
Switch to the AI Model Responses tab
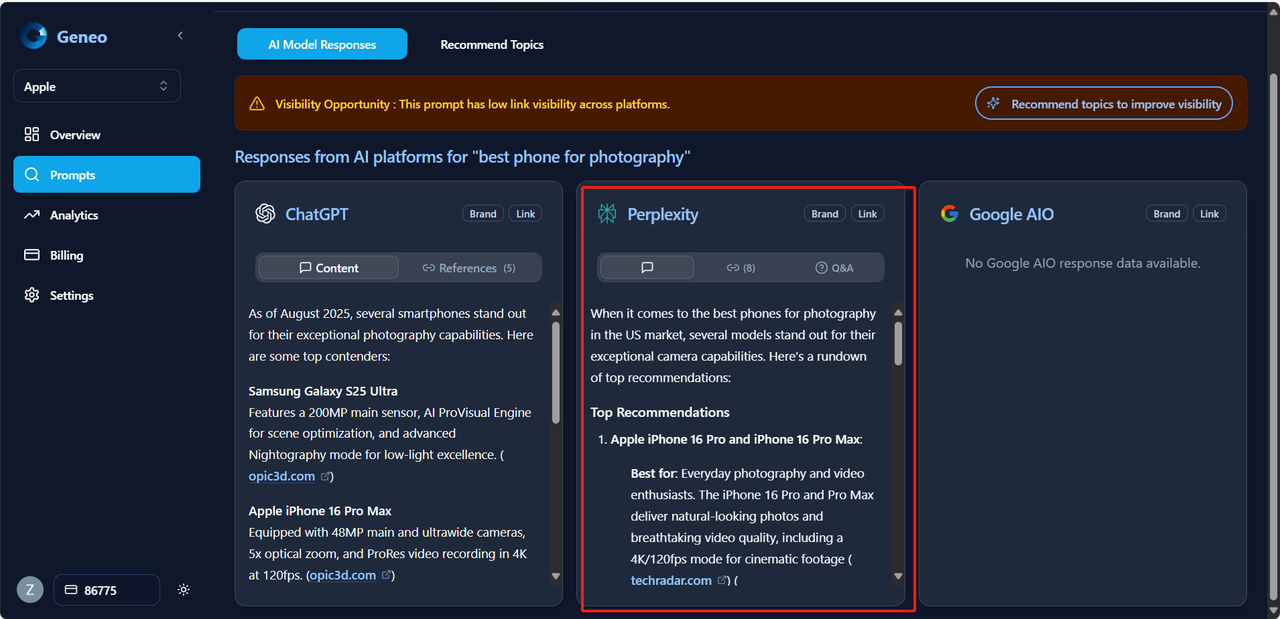[322, 44]
